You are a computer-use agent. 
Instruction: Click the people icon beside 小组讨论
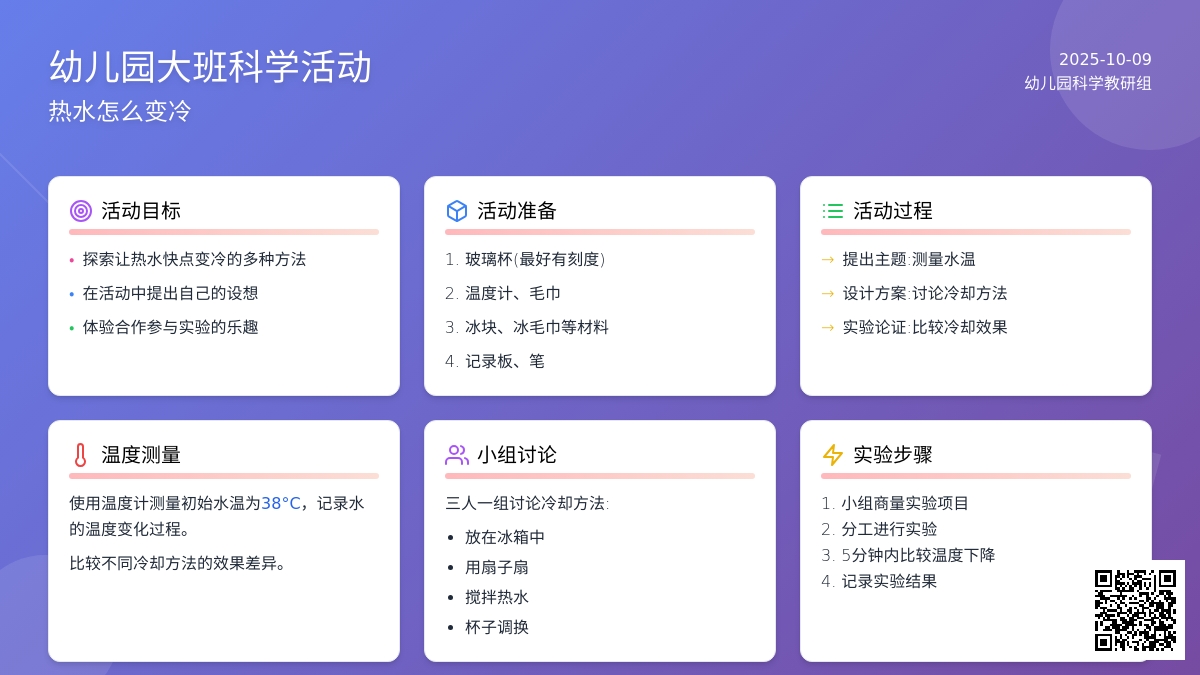(457, 455)
